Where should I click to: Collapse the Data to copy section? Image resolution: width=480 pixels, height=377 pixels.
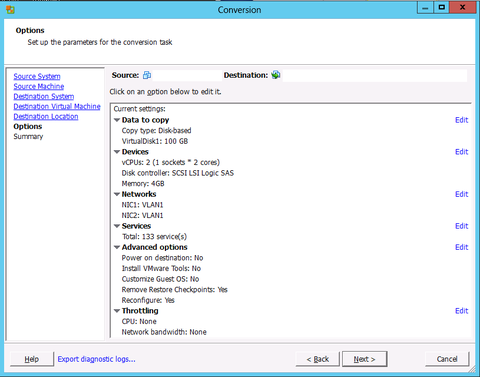point(117,120)
